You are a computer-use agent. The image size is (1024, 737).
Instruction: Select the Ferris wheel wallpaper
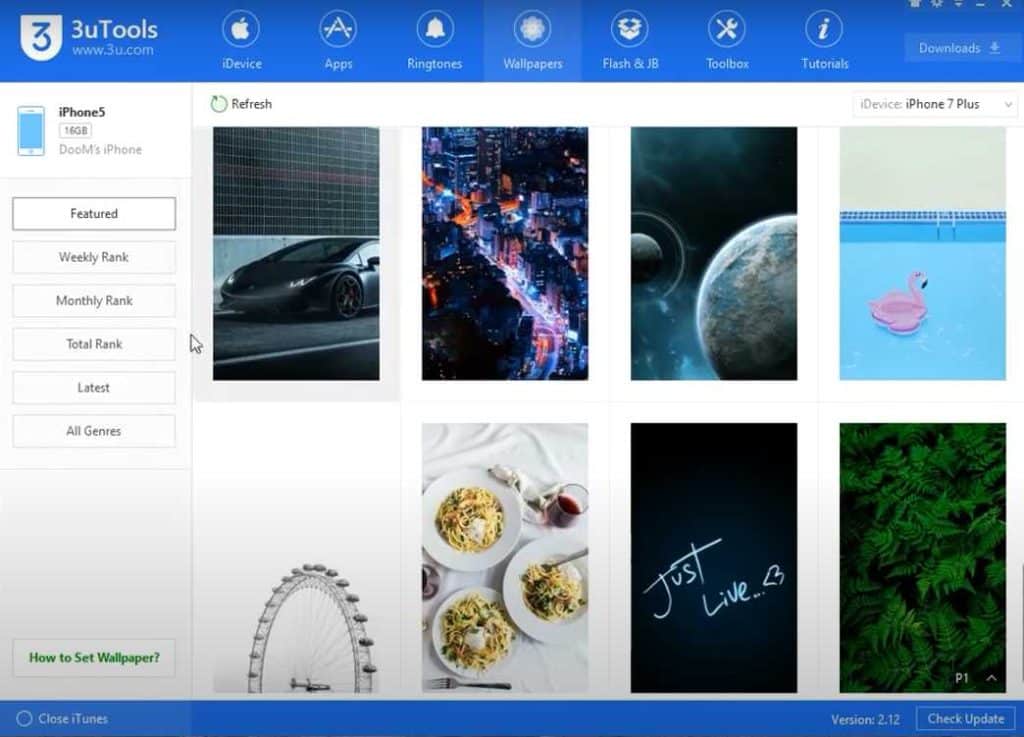296,557
